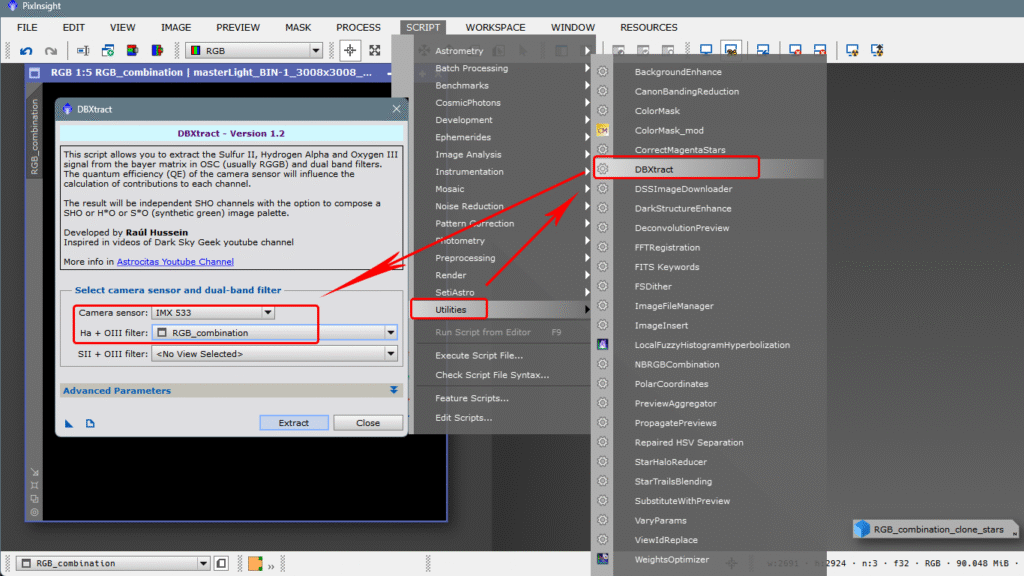Open the IMAGE menu
Viewport: 1024px width, 576px height.
pyautogui.click(x=176, y=27)
